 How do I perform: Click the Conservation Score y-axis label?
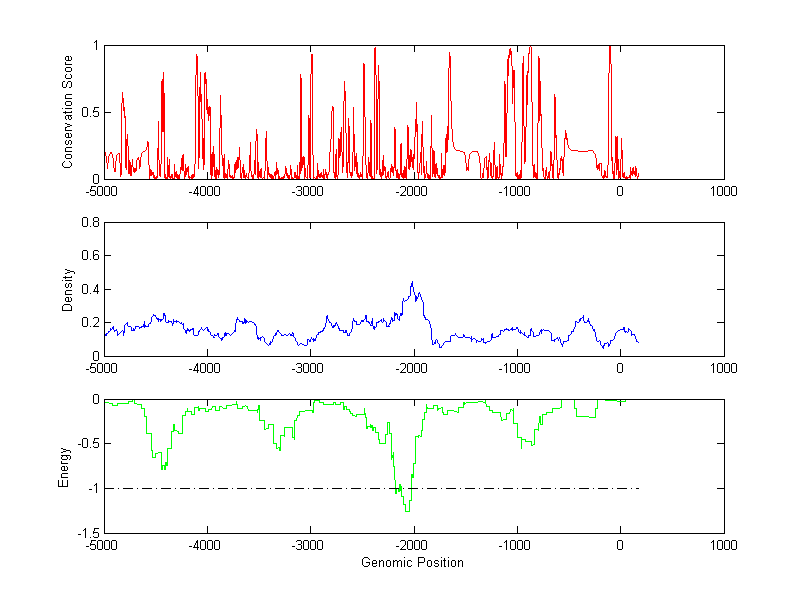click(68, 112)
